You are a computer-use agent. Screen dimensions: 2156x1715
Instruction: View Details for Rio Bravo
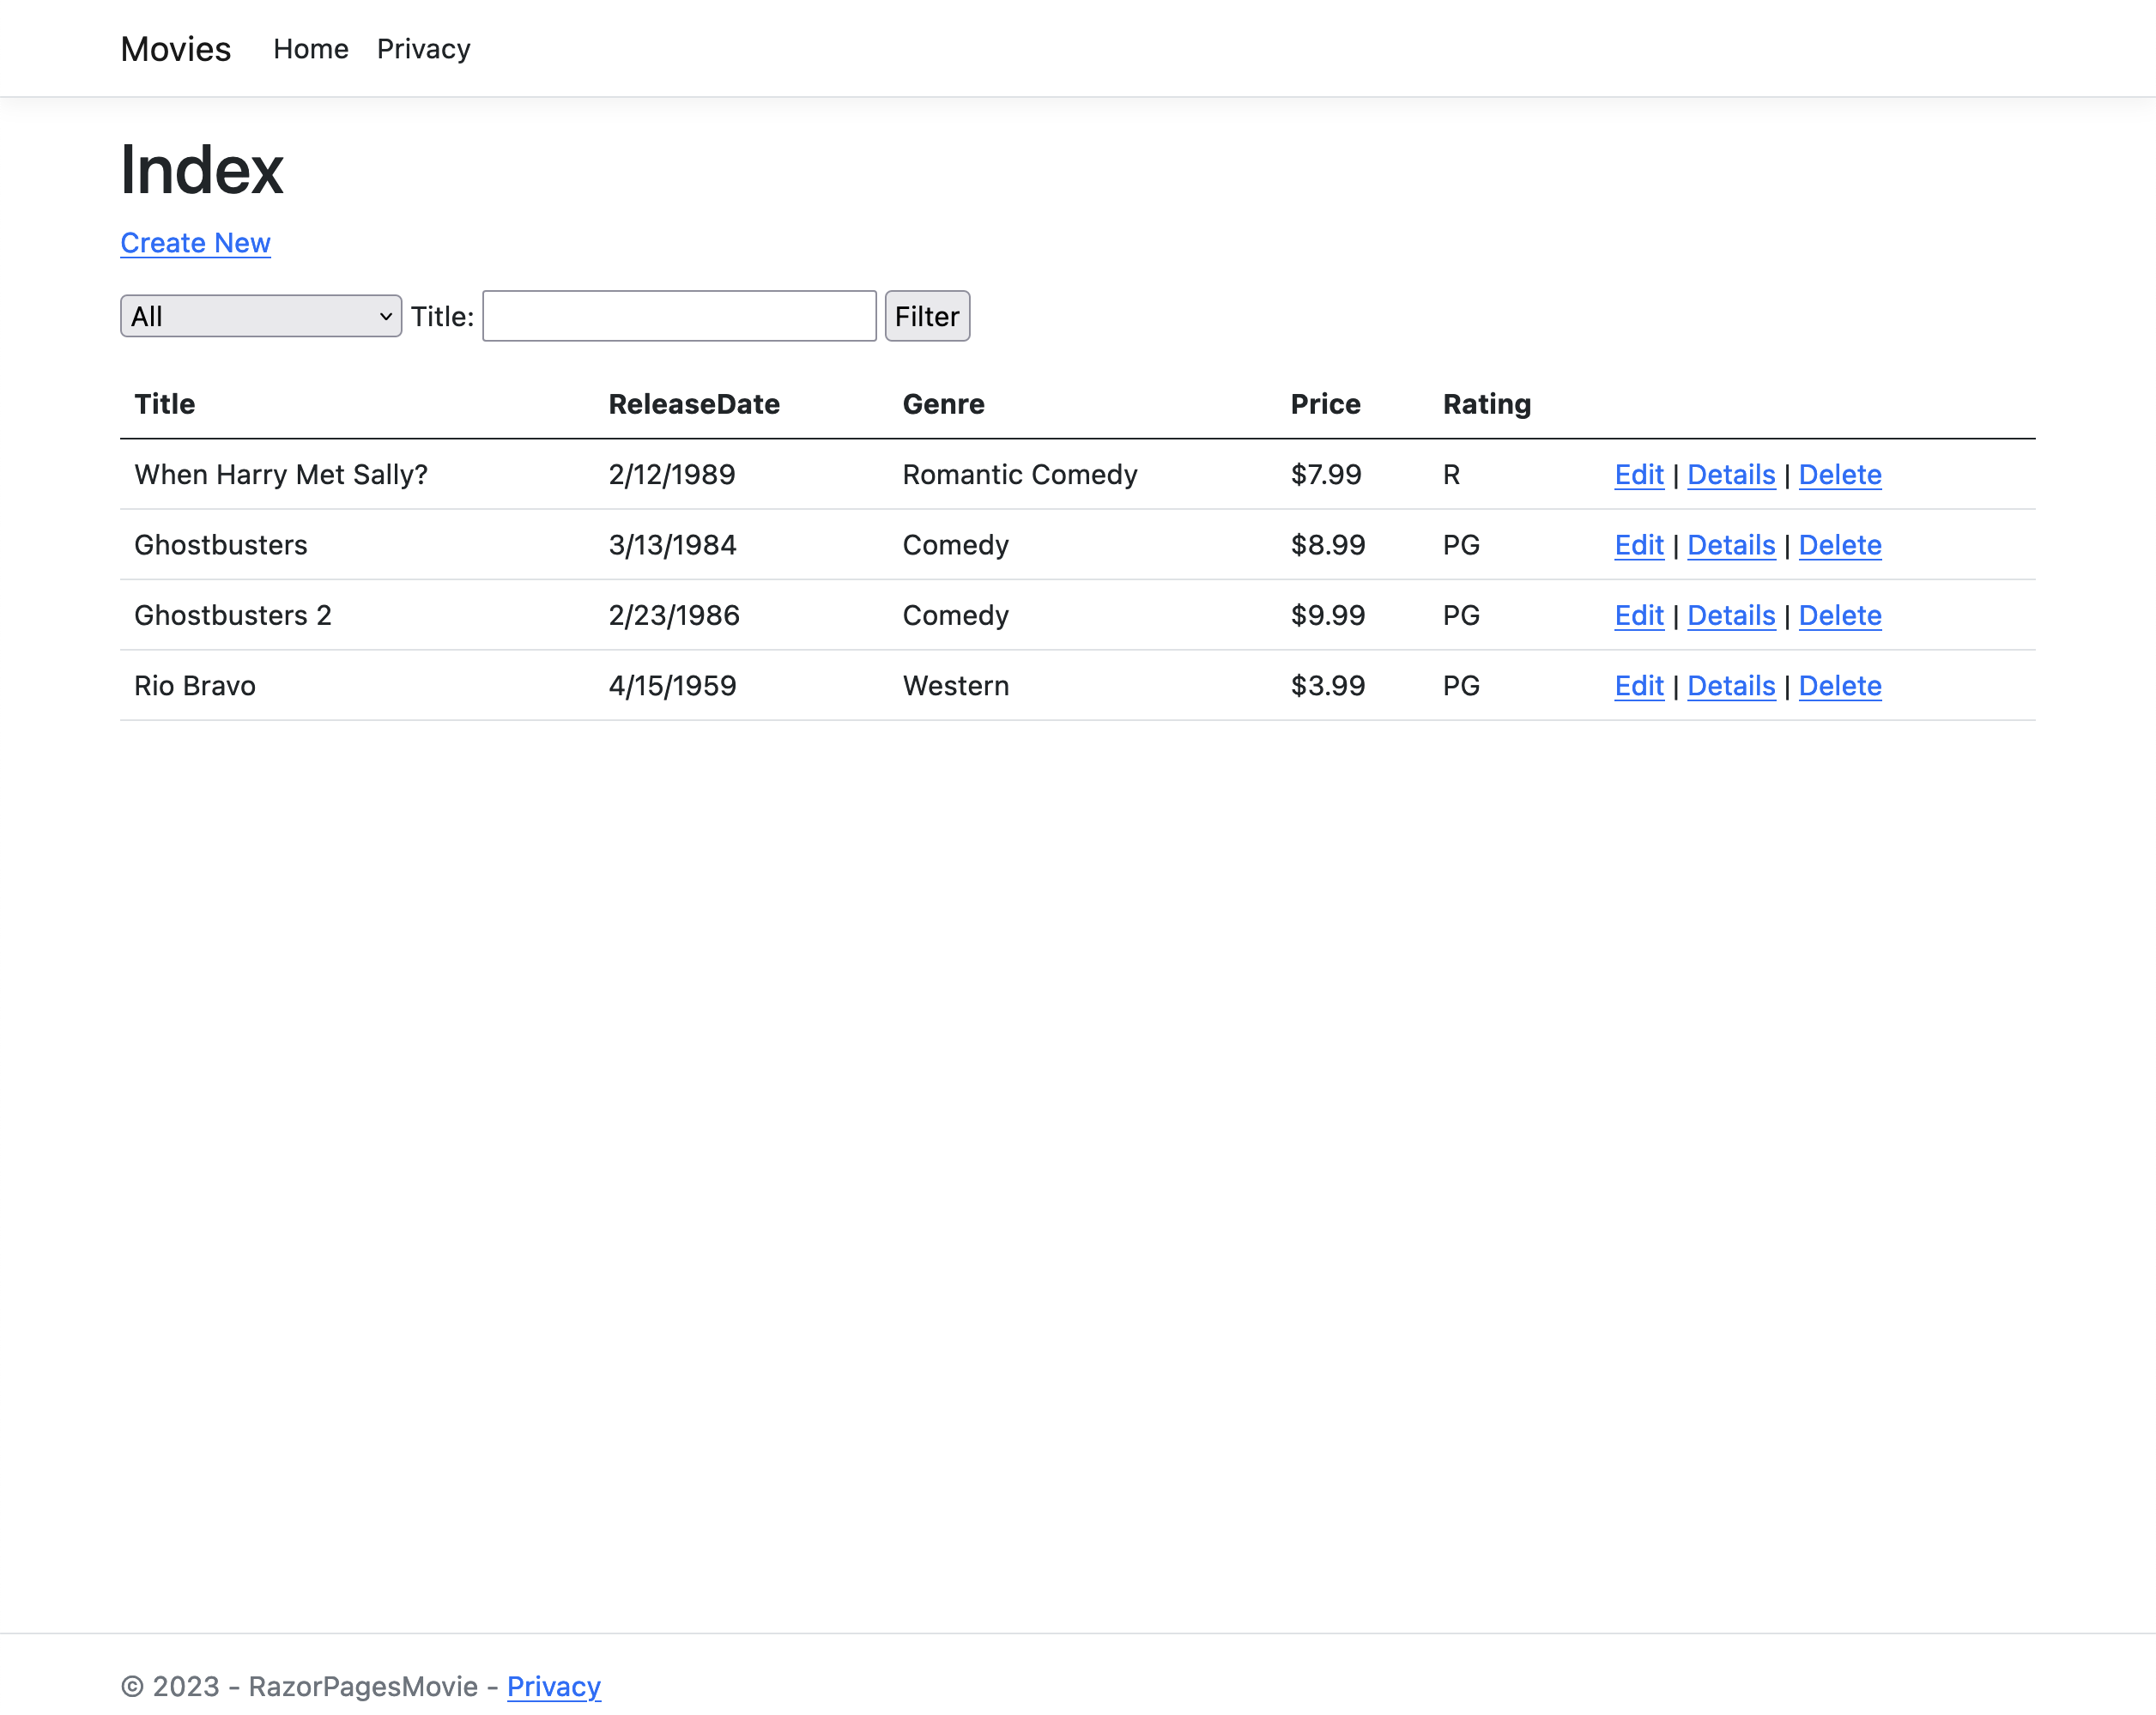1731,686
